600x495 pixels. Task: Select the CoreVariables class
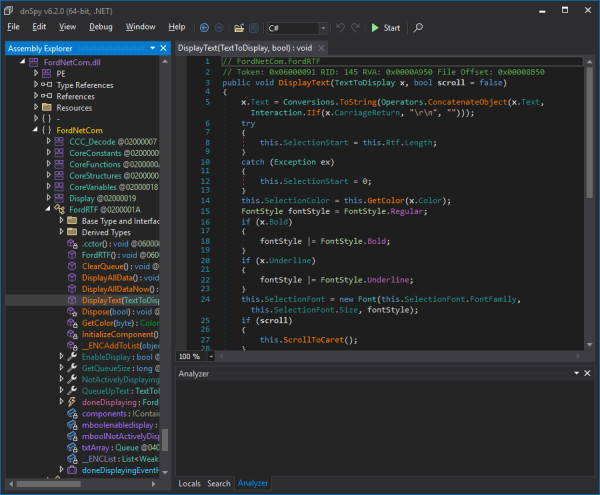(x=113, y=187)
